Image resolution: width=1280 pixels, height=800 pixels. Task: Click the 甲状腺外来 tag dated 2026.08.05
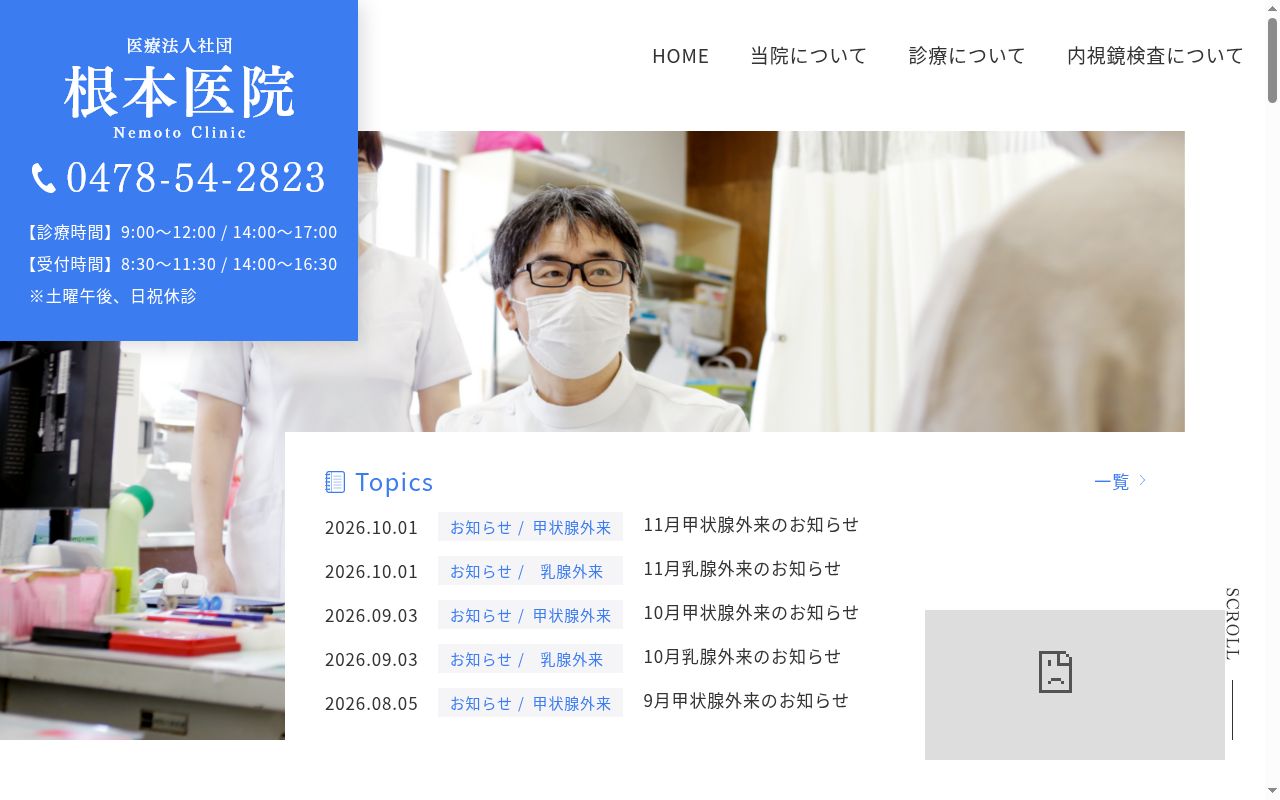point(572,703)
